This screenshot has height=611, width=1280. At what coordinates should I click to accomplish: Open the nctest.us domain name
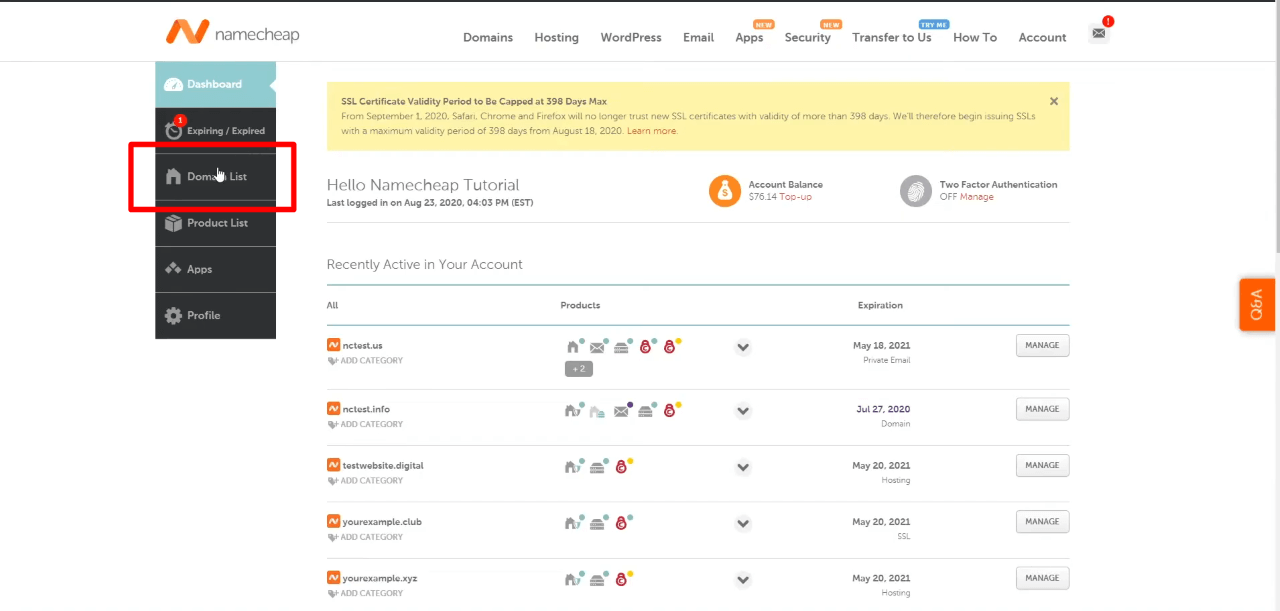(362, 345)
